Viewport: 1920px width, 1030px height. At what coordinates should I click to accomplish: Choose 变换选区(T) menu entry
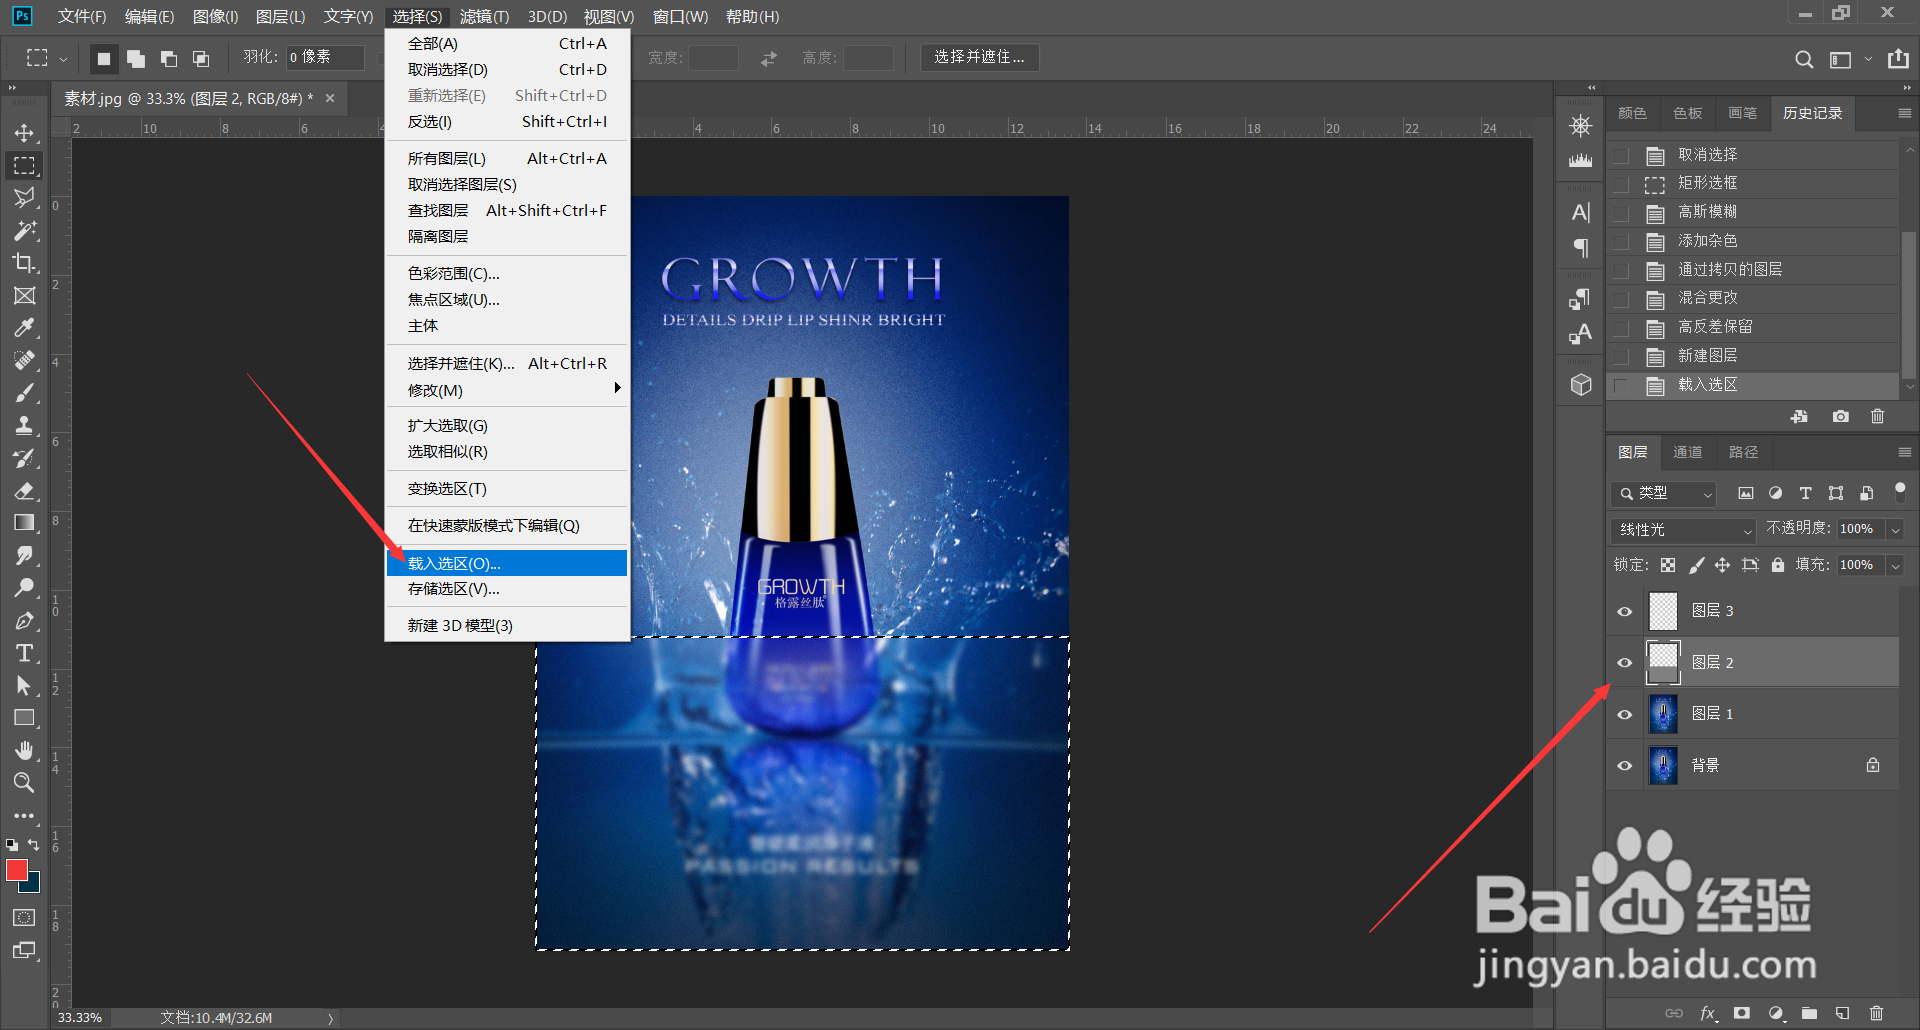507,489
